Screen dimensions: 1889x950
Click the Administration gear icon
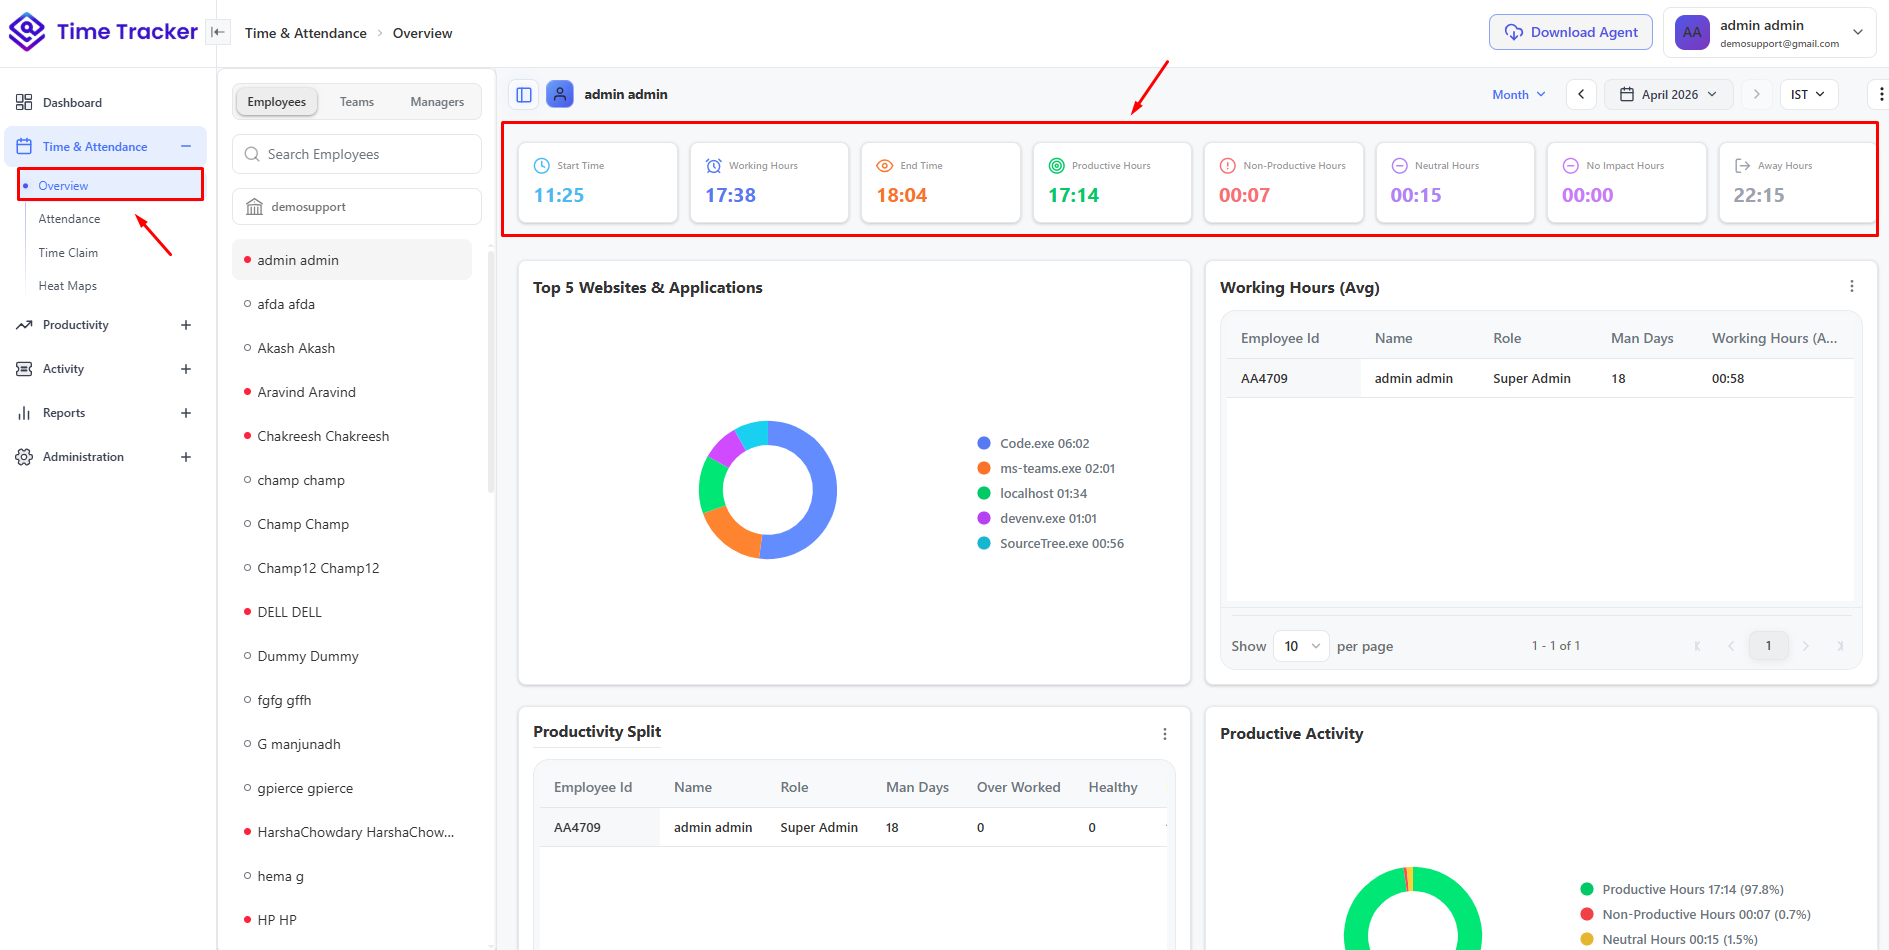[x=24, y=457]
